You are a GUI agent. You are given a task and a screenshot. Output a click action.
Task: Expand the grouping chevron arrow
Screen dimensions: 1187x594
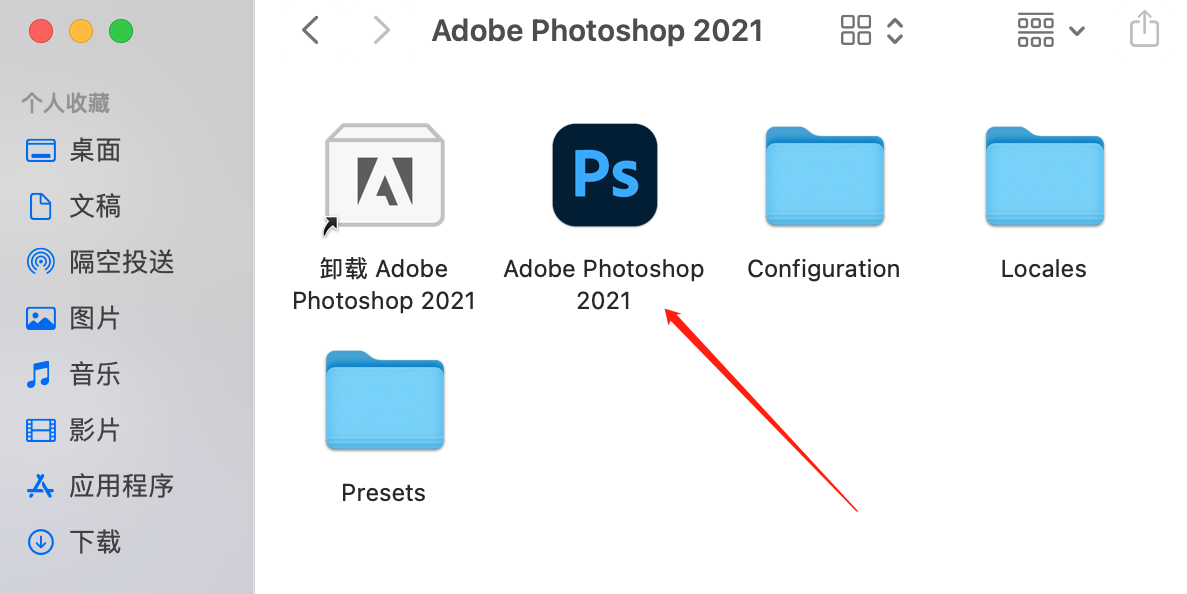pos(1076,31)
